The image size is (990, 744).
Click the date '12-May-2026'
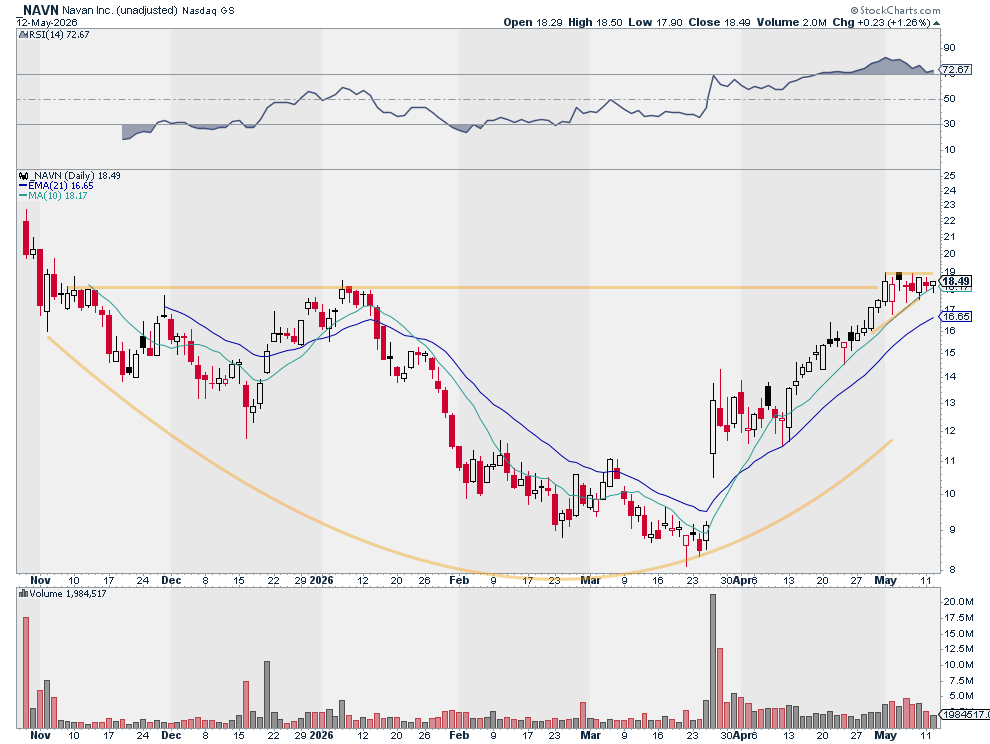click(x=47, y=23)
